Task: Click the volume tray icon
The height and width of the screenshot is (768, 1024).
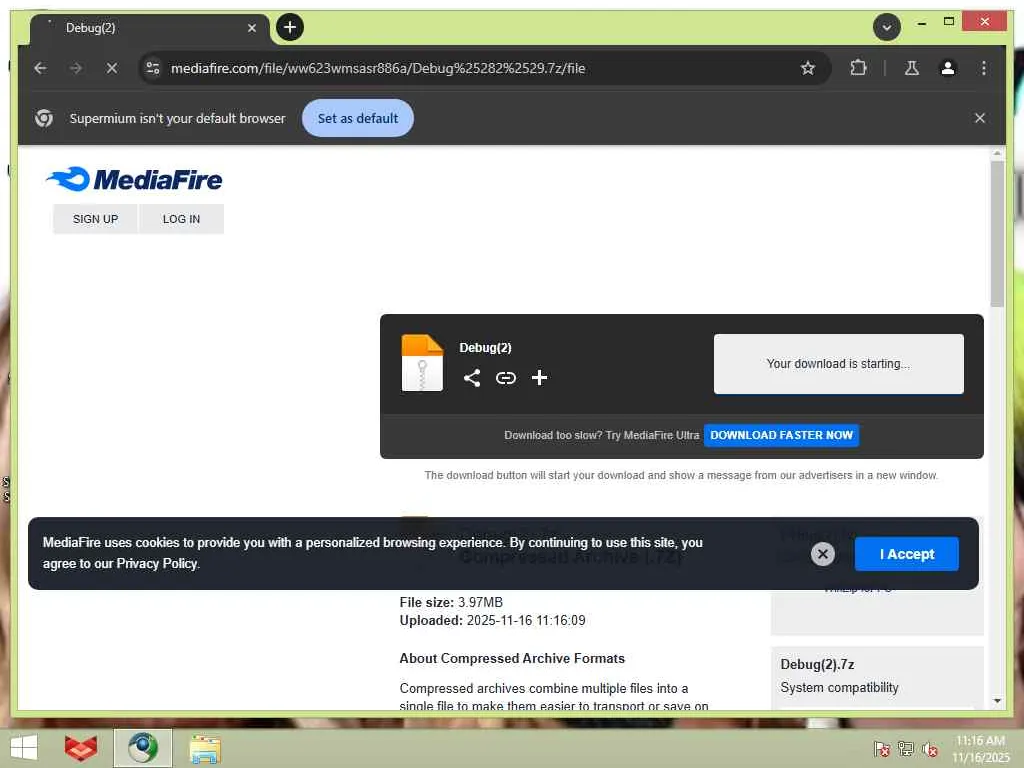Action: (930, 749)
